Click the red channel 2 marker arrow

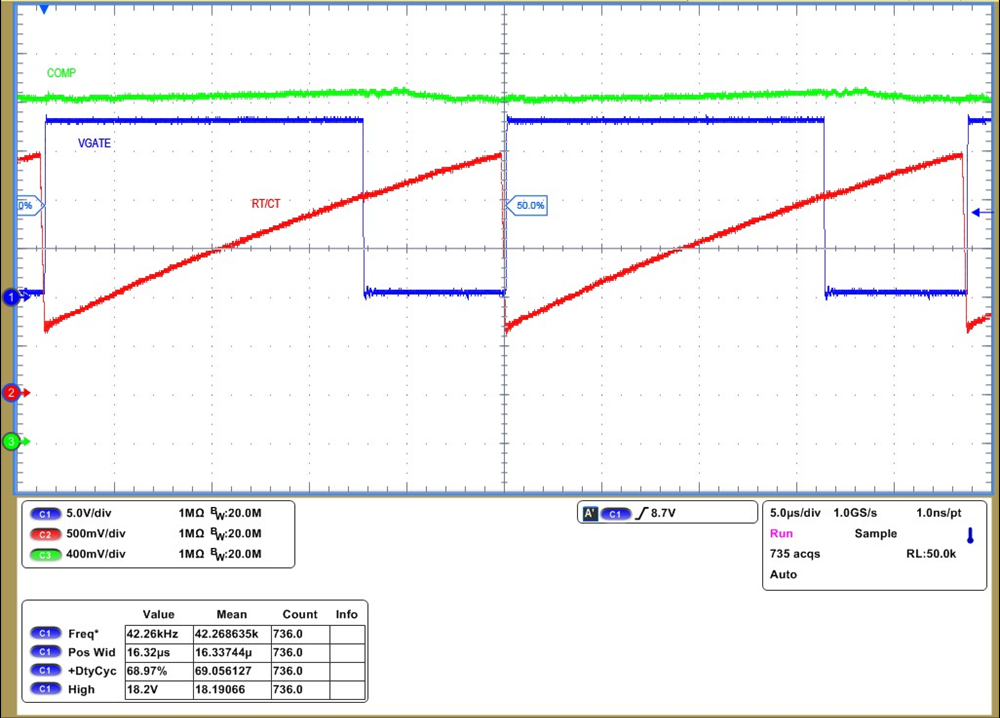[x=10, y=392]
